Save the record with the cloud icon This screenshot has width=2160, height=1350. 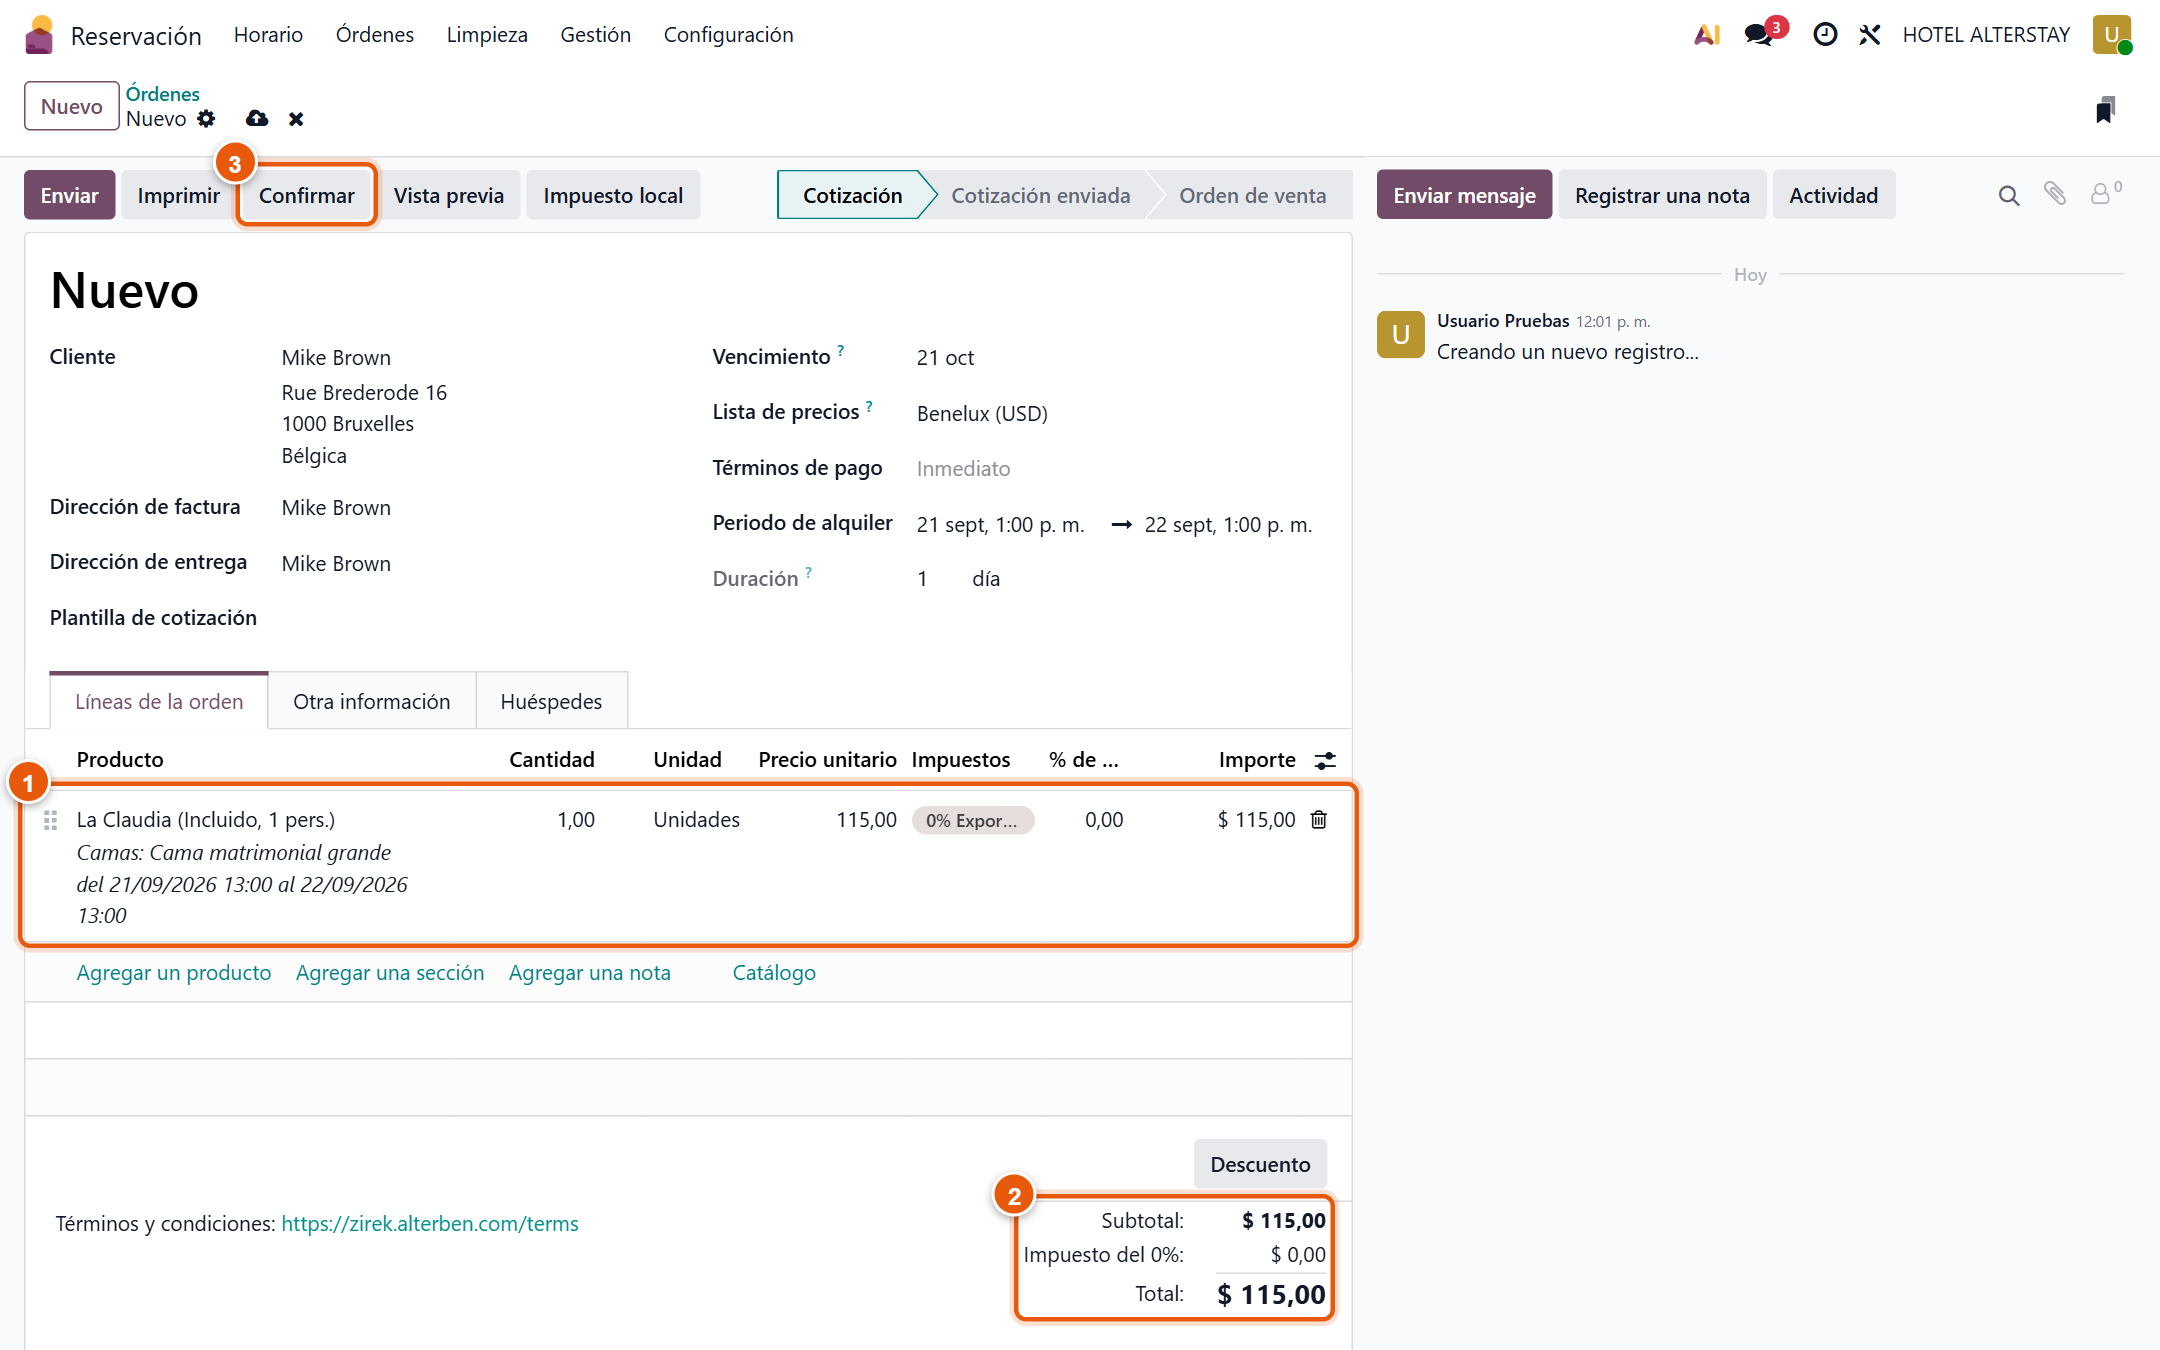click(257, 119)
